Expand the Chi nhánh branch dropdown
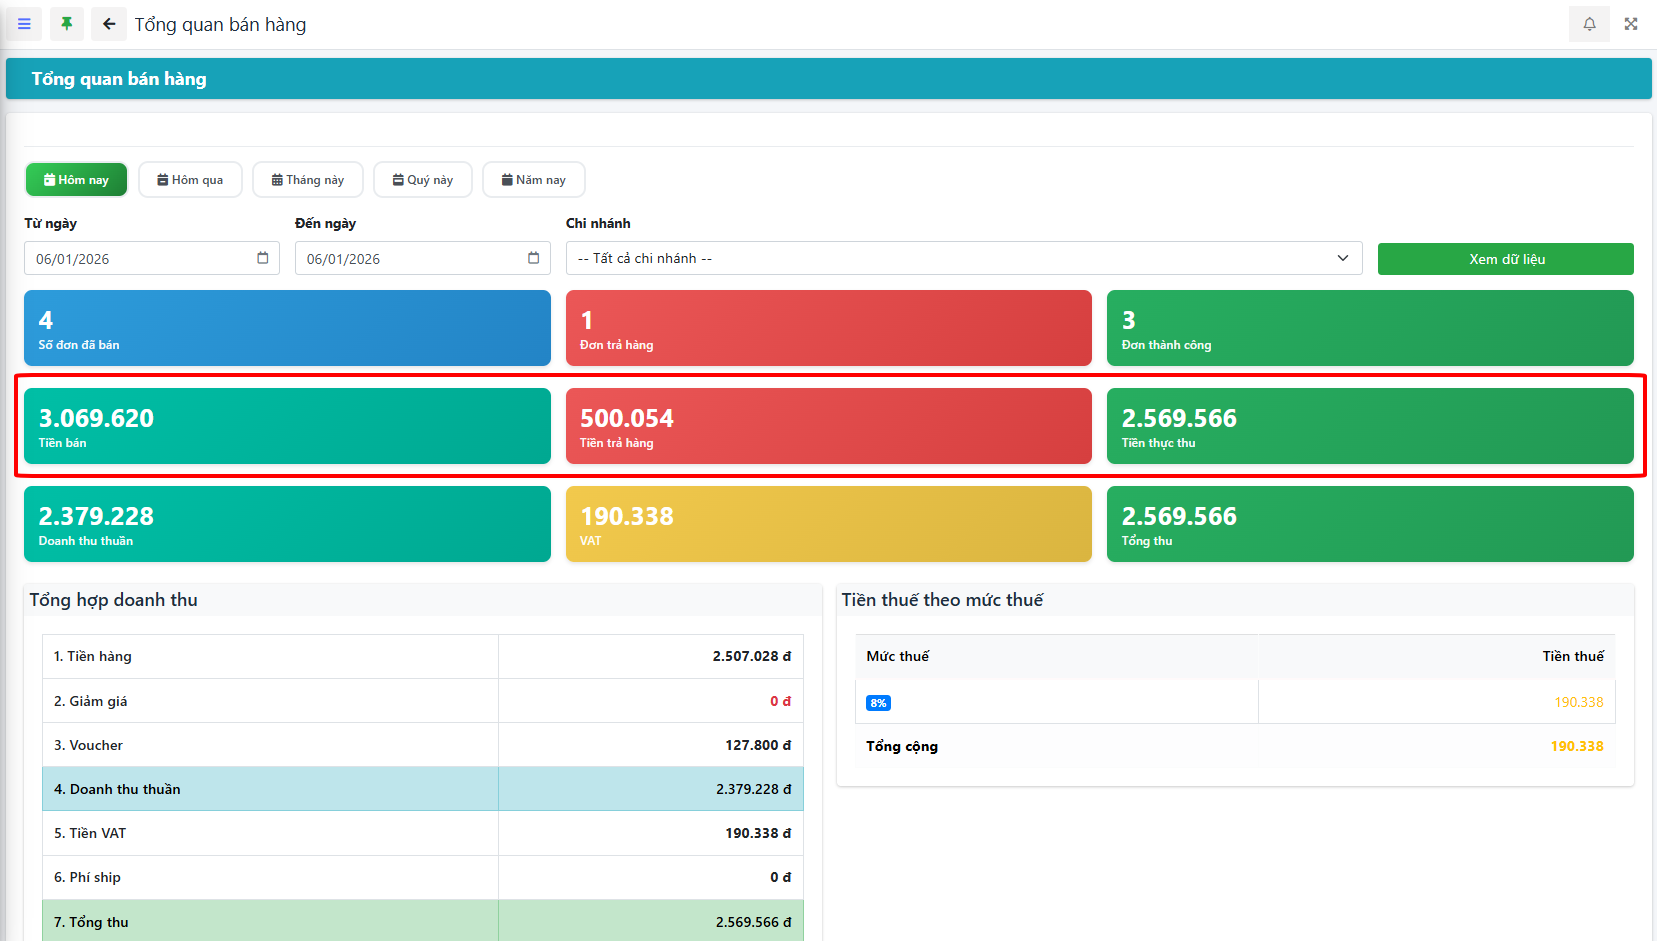The height and width of the screenshot is (941, 1657). pos(963,258)
